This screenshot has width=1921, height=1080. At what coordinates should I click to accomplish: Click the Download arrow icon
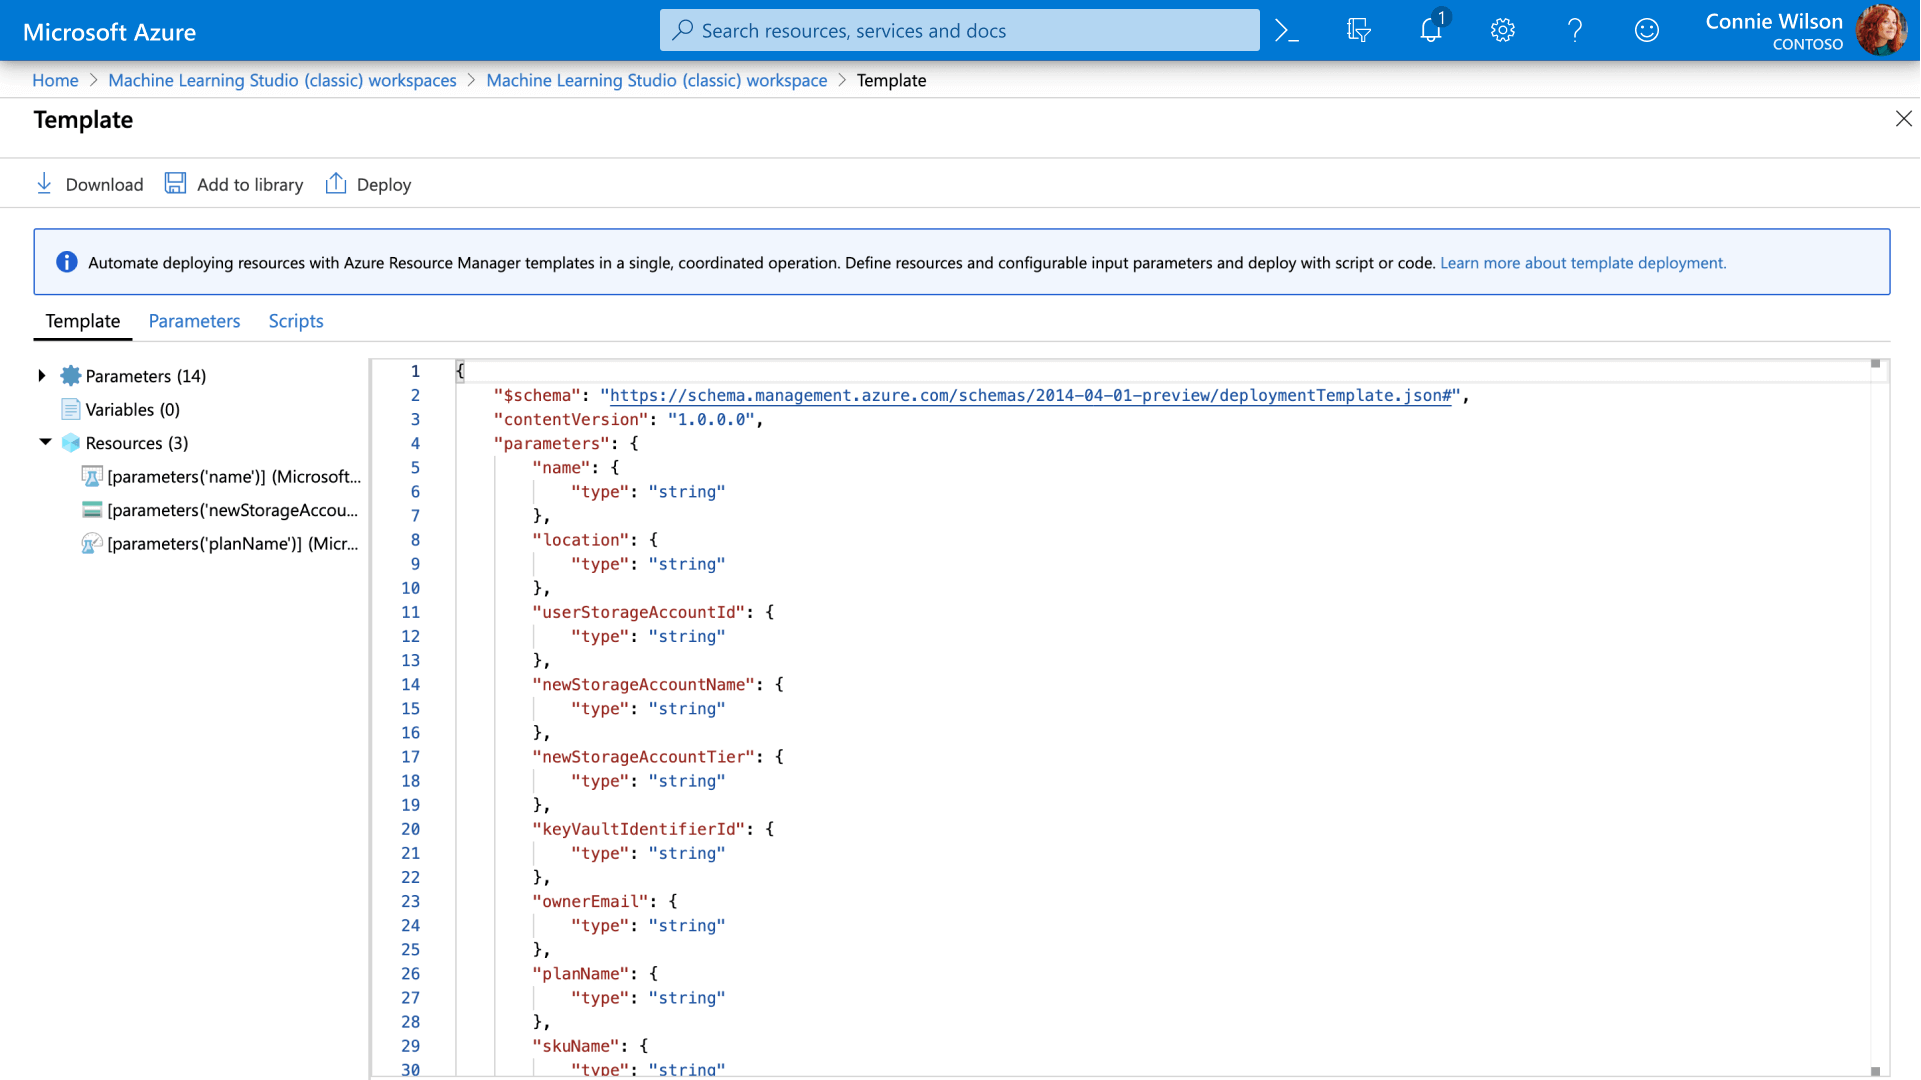[44, 183]
